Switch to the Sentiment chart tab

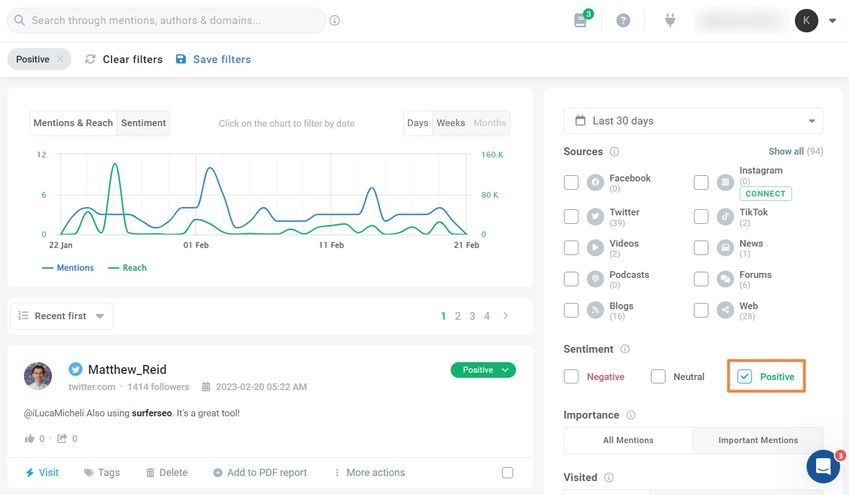[143, 123]
